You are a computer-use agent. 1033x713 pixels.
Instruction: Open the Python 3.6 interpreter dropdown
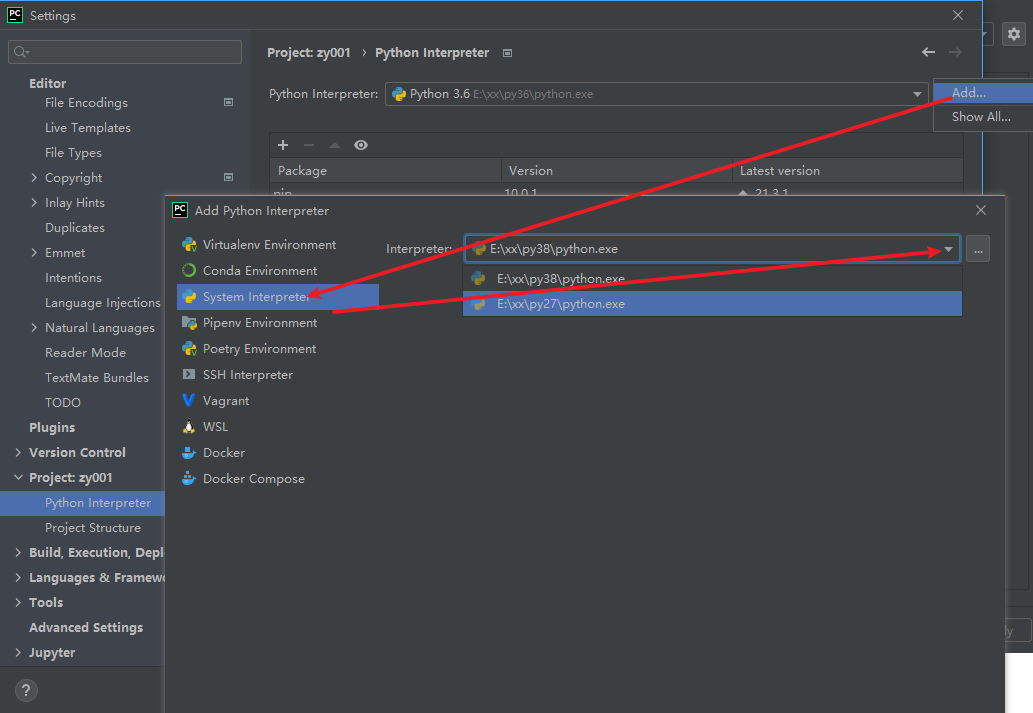(x=917, y=94)
